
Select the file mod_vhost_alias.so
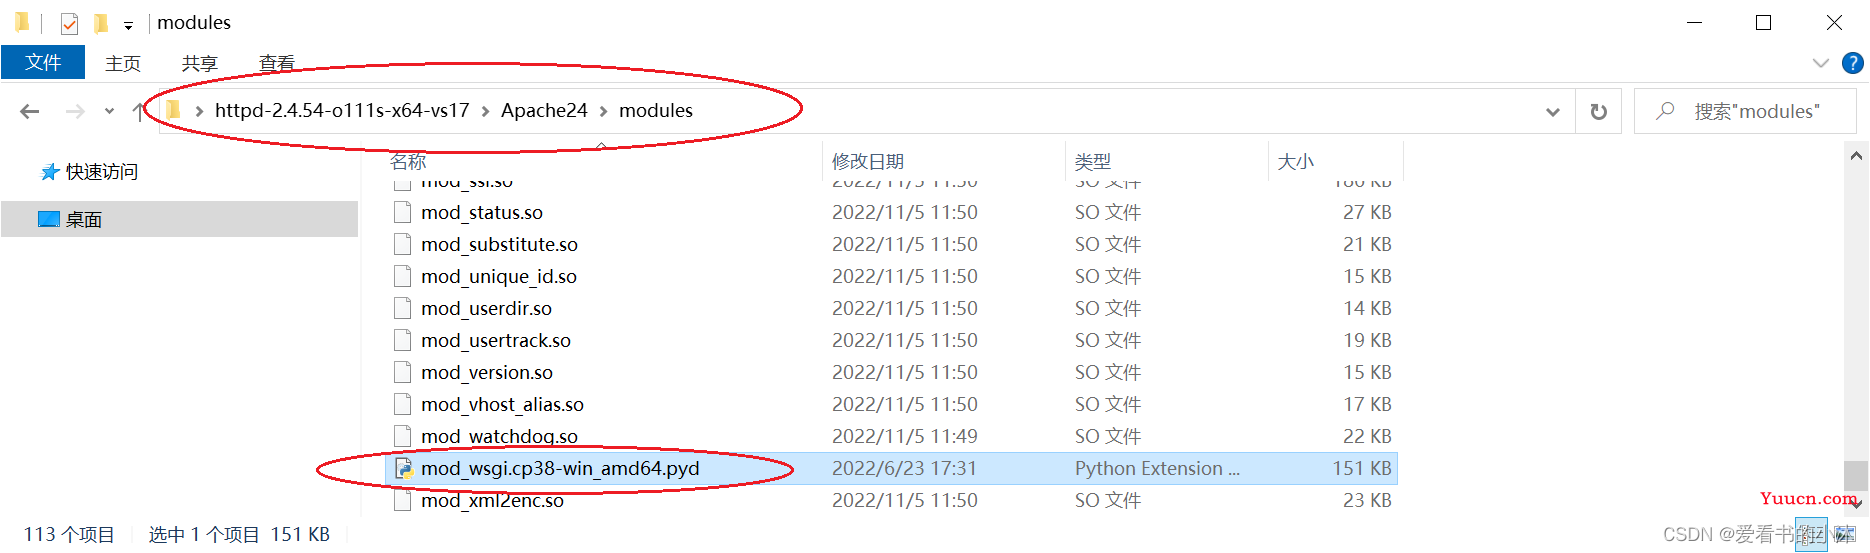click(502, 404)
